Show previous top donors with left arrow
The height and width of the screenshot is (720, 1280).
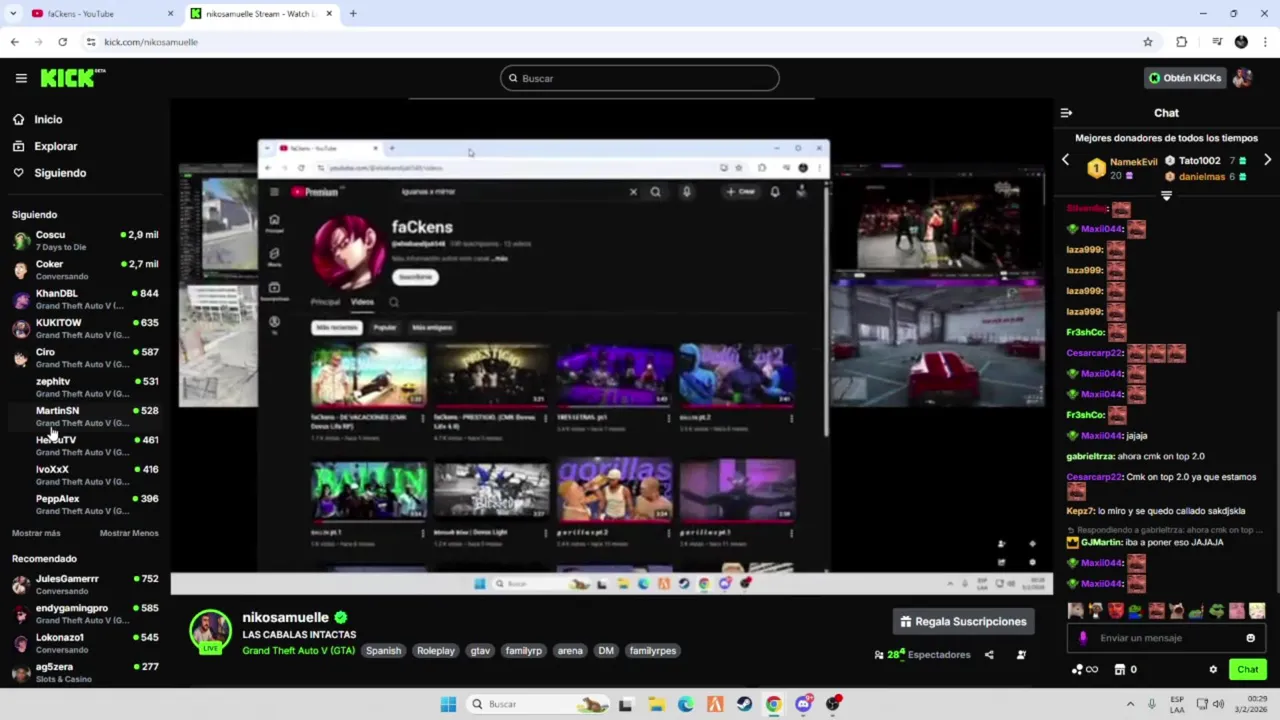[x=1065, y=160]
